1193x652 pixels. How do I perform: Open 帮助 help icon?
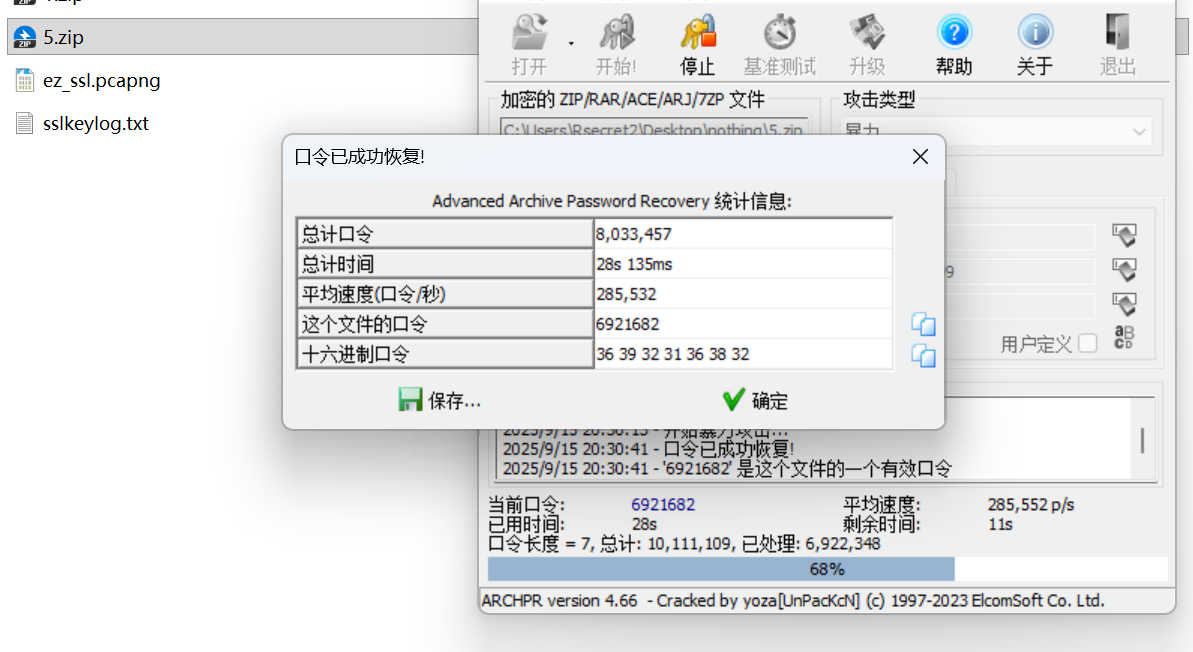point(954,45)
